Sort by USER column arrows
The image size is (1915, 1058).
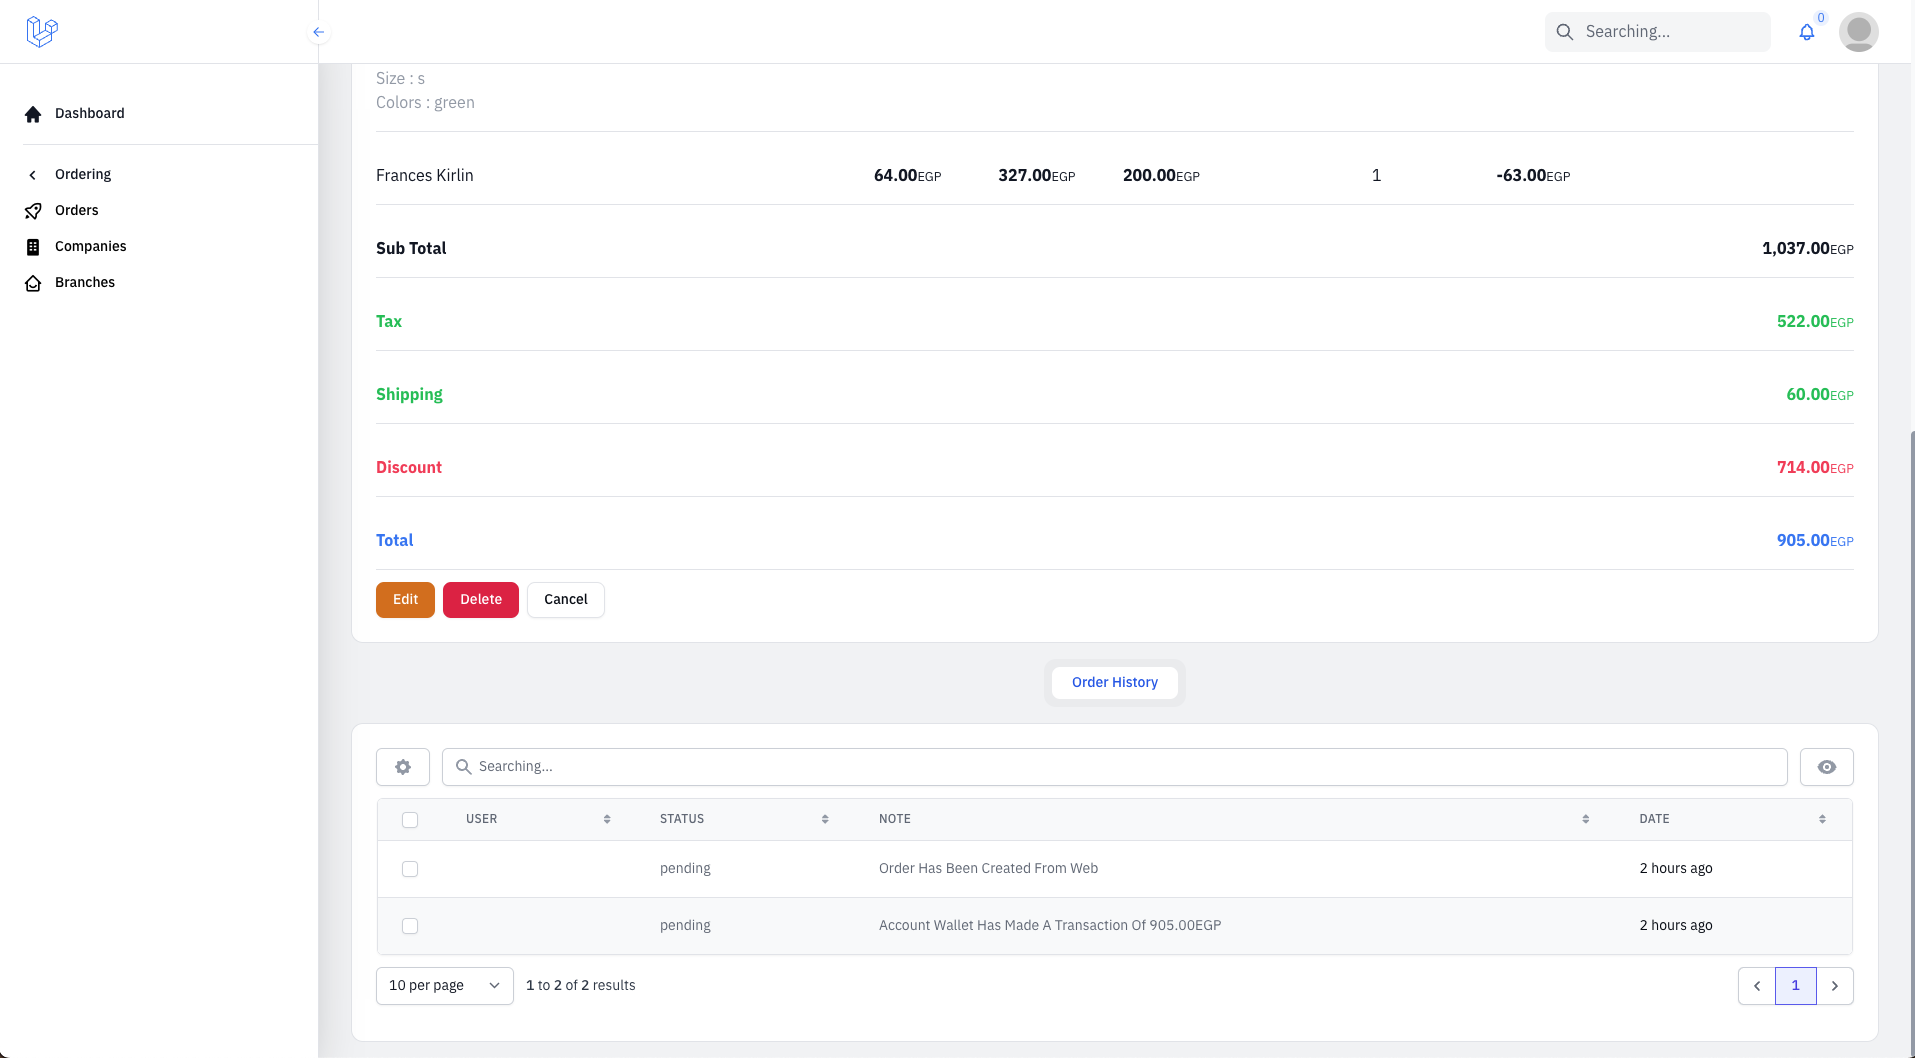[x=607, y=819]
